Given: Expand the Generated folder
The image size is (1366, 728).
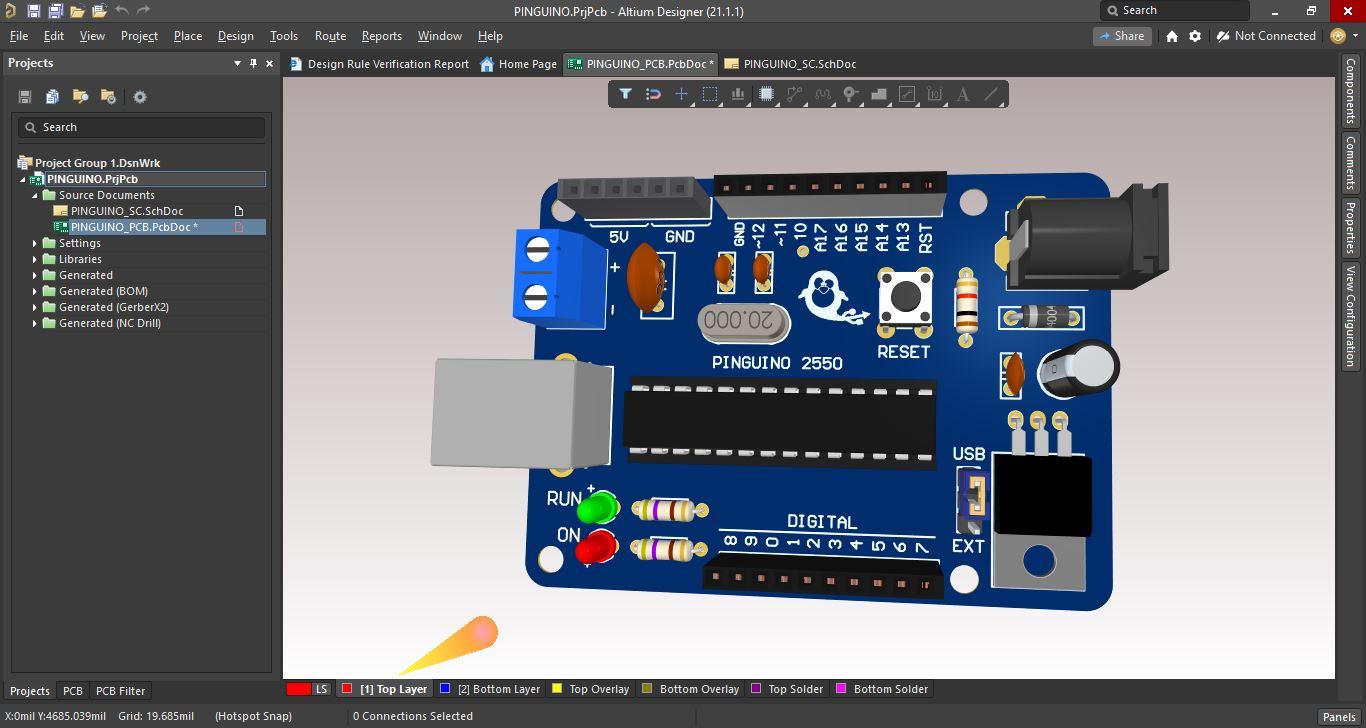Looking at the screenshot, I should point(35,276).
